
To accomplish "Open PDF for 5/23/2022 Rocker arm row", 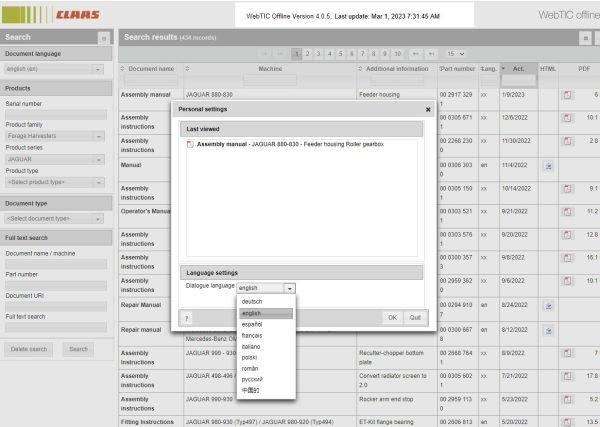I will pos(567,399).
